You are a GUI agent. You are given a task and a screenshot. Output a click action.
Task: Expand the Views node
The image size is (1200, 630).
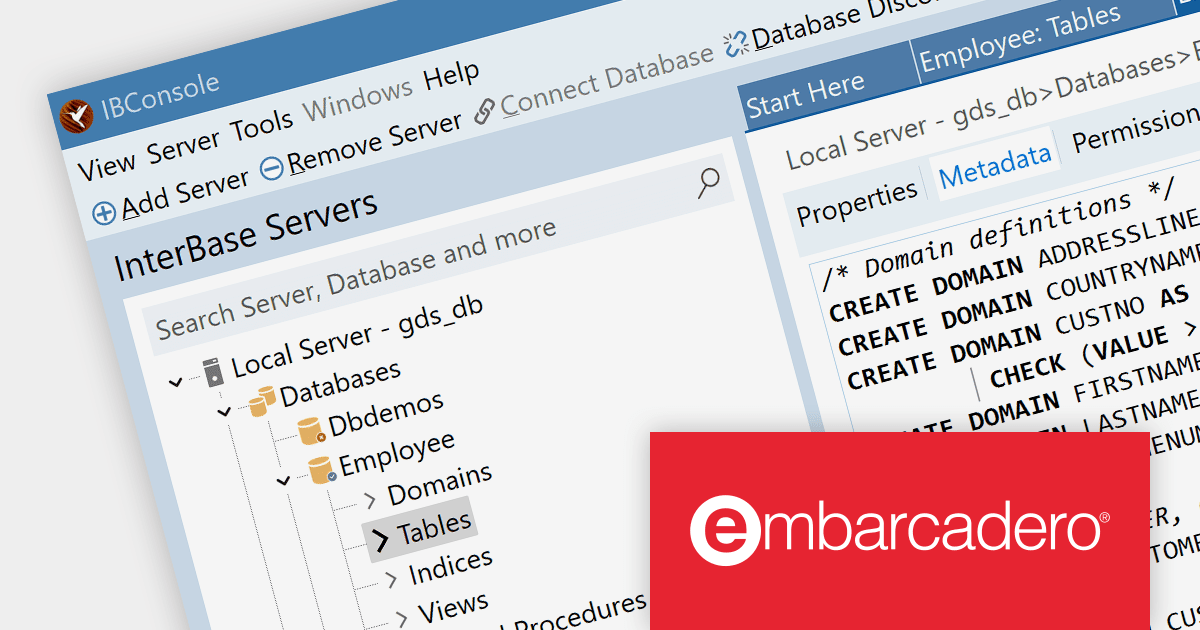tap(402, 618)
